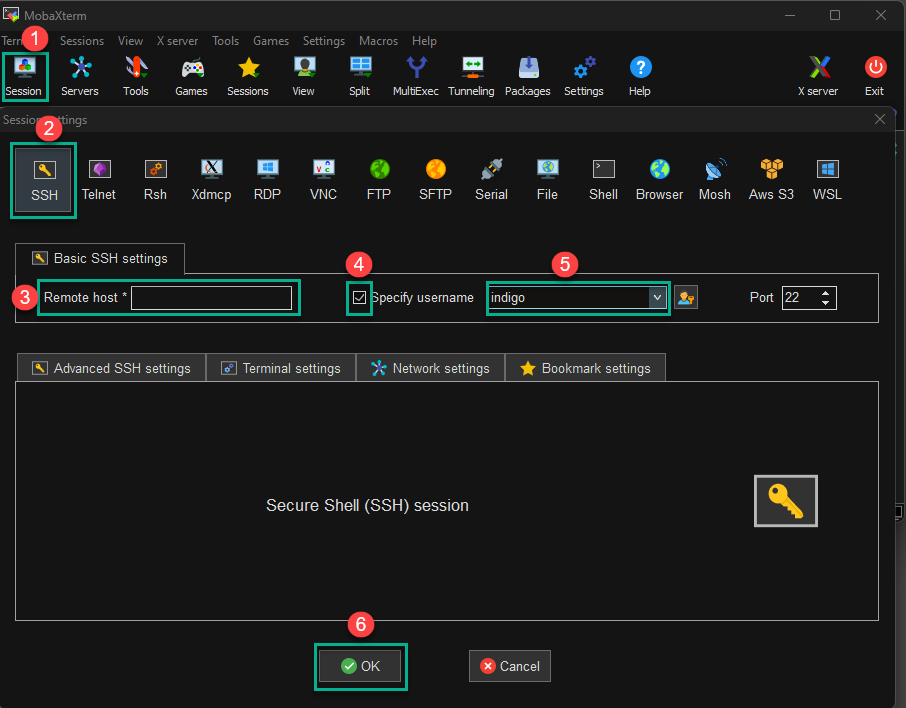Switch to the Network settings tab

click(x=430, y=368)
